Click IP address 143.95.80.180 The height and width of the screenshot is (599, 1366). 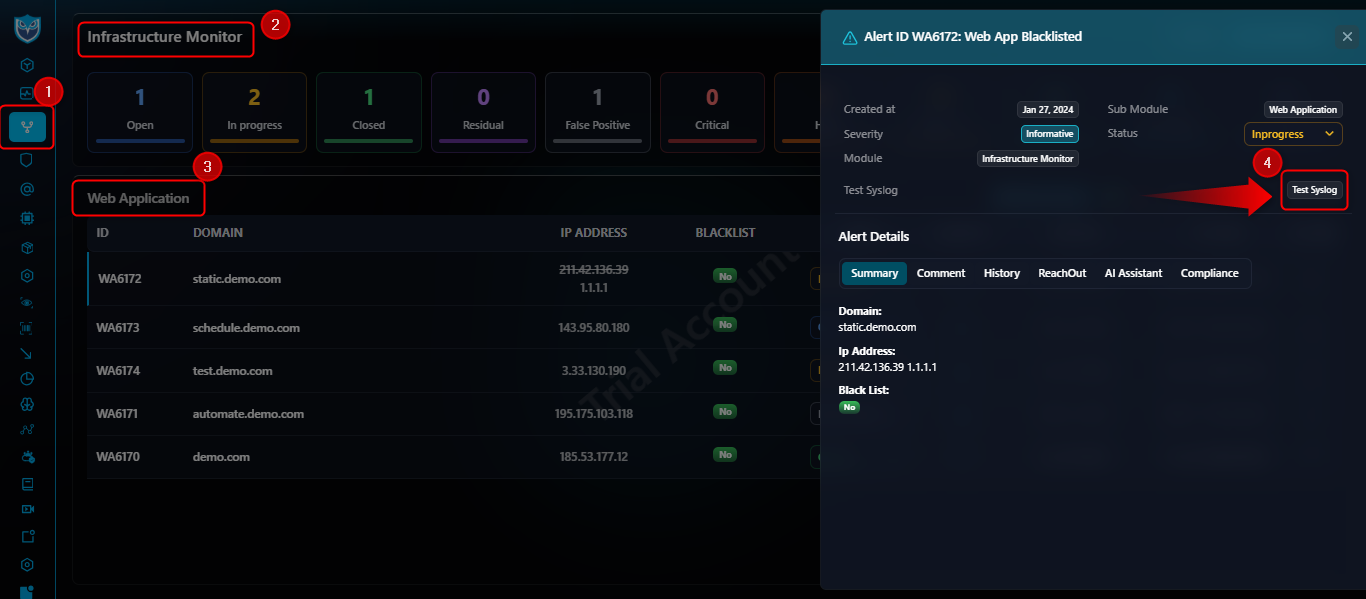tap(594, 328)
